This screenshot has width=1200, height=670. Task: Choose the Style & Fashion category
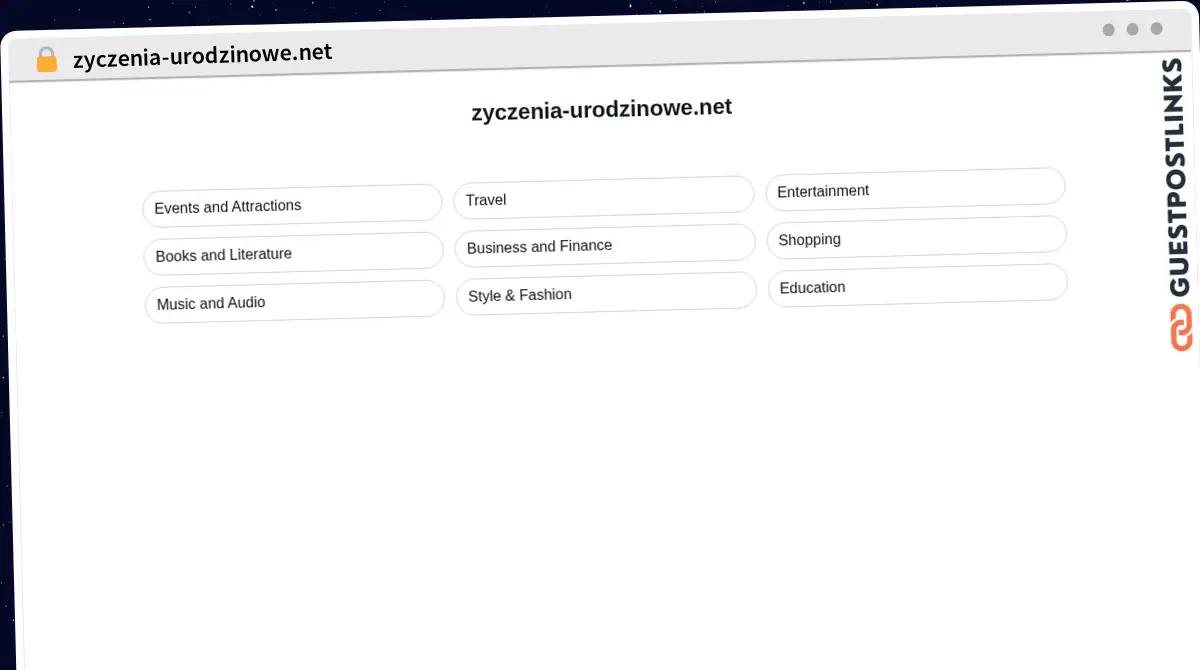(x=606, y=294)
